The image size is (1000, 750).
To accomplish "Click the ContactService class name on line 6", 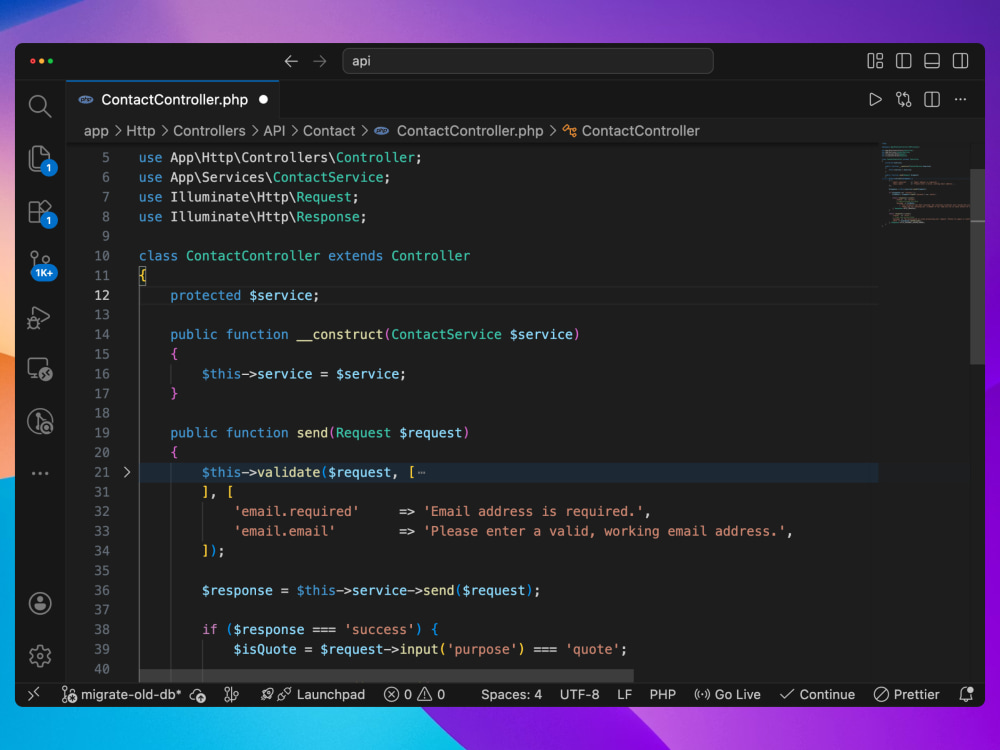I will pos(328,177).
